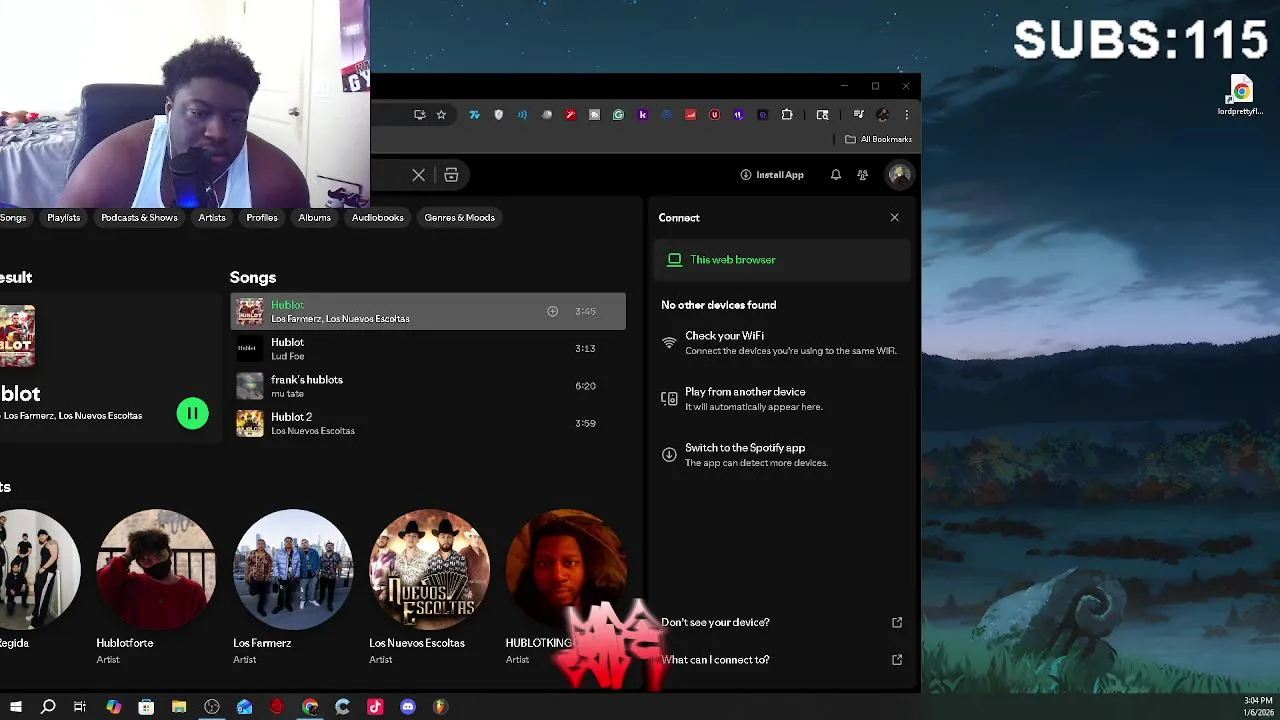Add Hublot by Los Farmerz to Liked Songs

click(552, 311)
